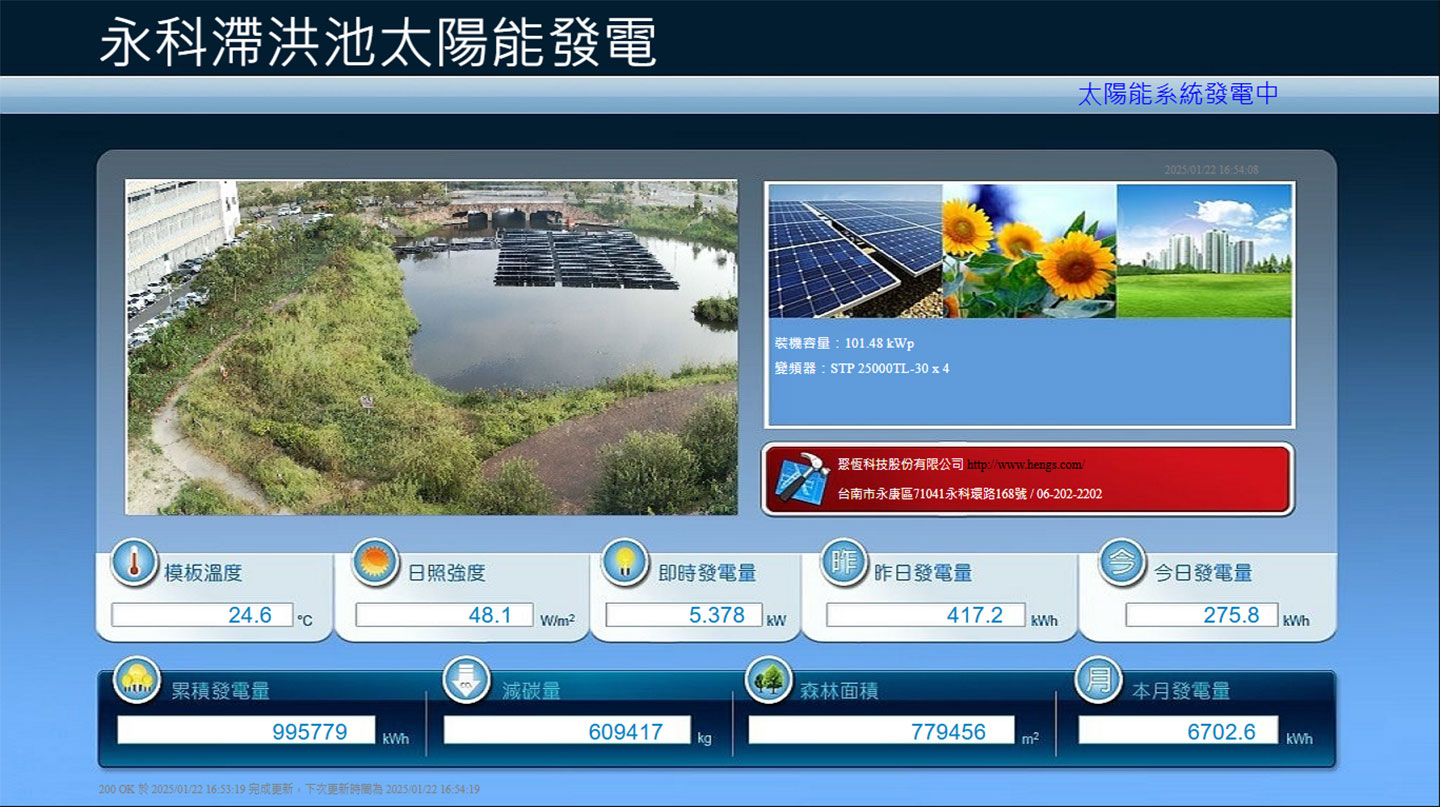Click the 裝機容量：101.48 kWp text
The height and width of the screenshot is (807, 1440).
[x=844, y=343]
